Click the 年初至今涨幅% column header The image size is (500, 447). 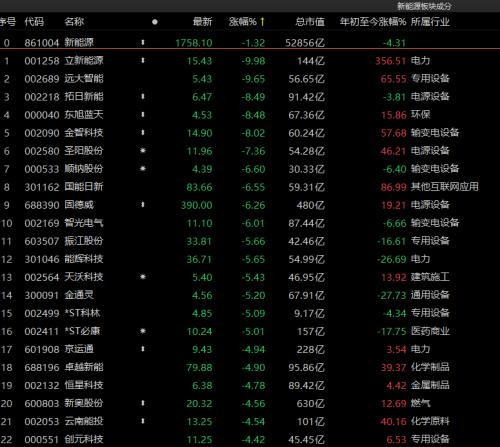tap(373, 22)
